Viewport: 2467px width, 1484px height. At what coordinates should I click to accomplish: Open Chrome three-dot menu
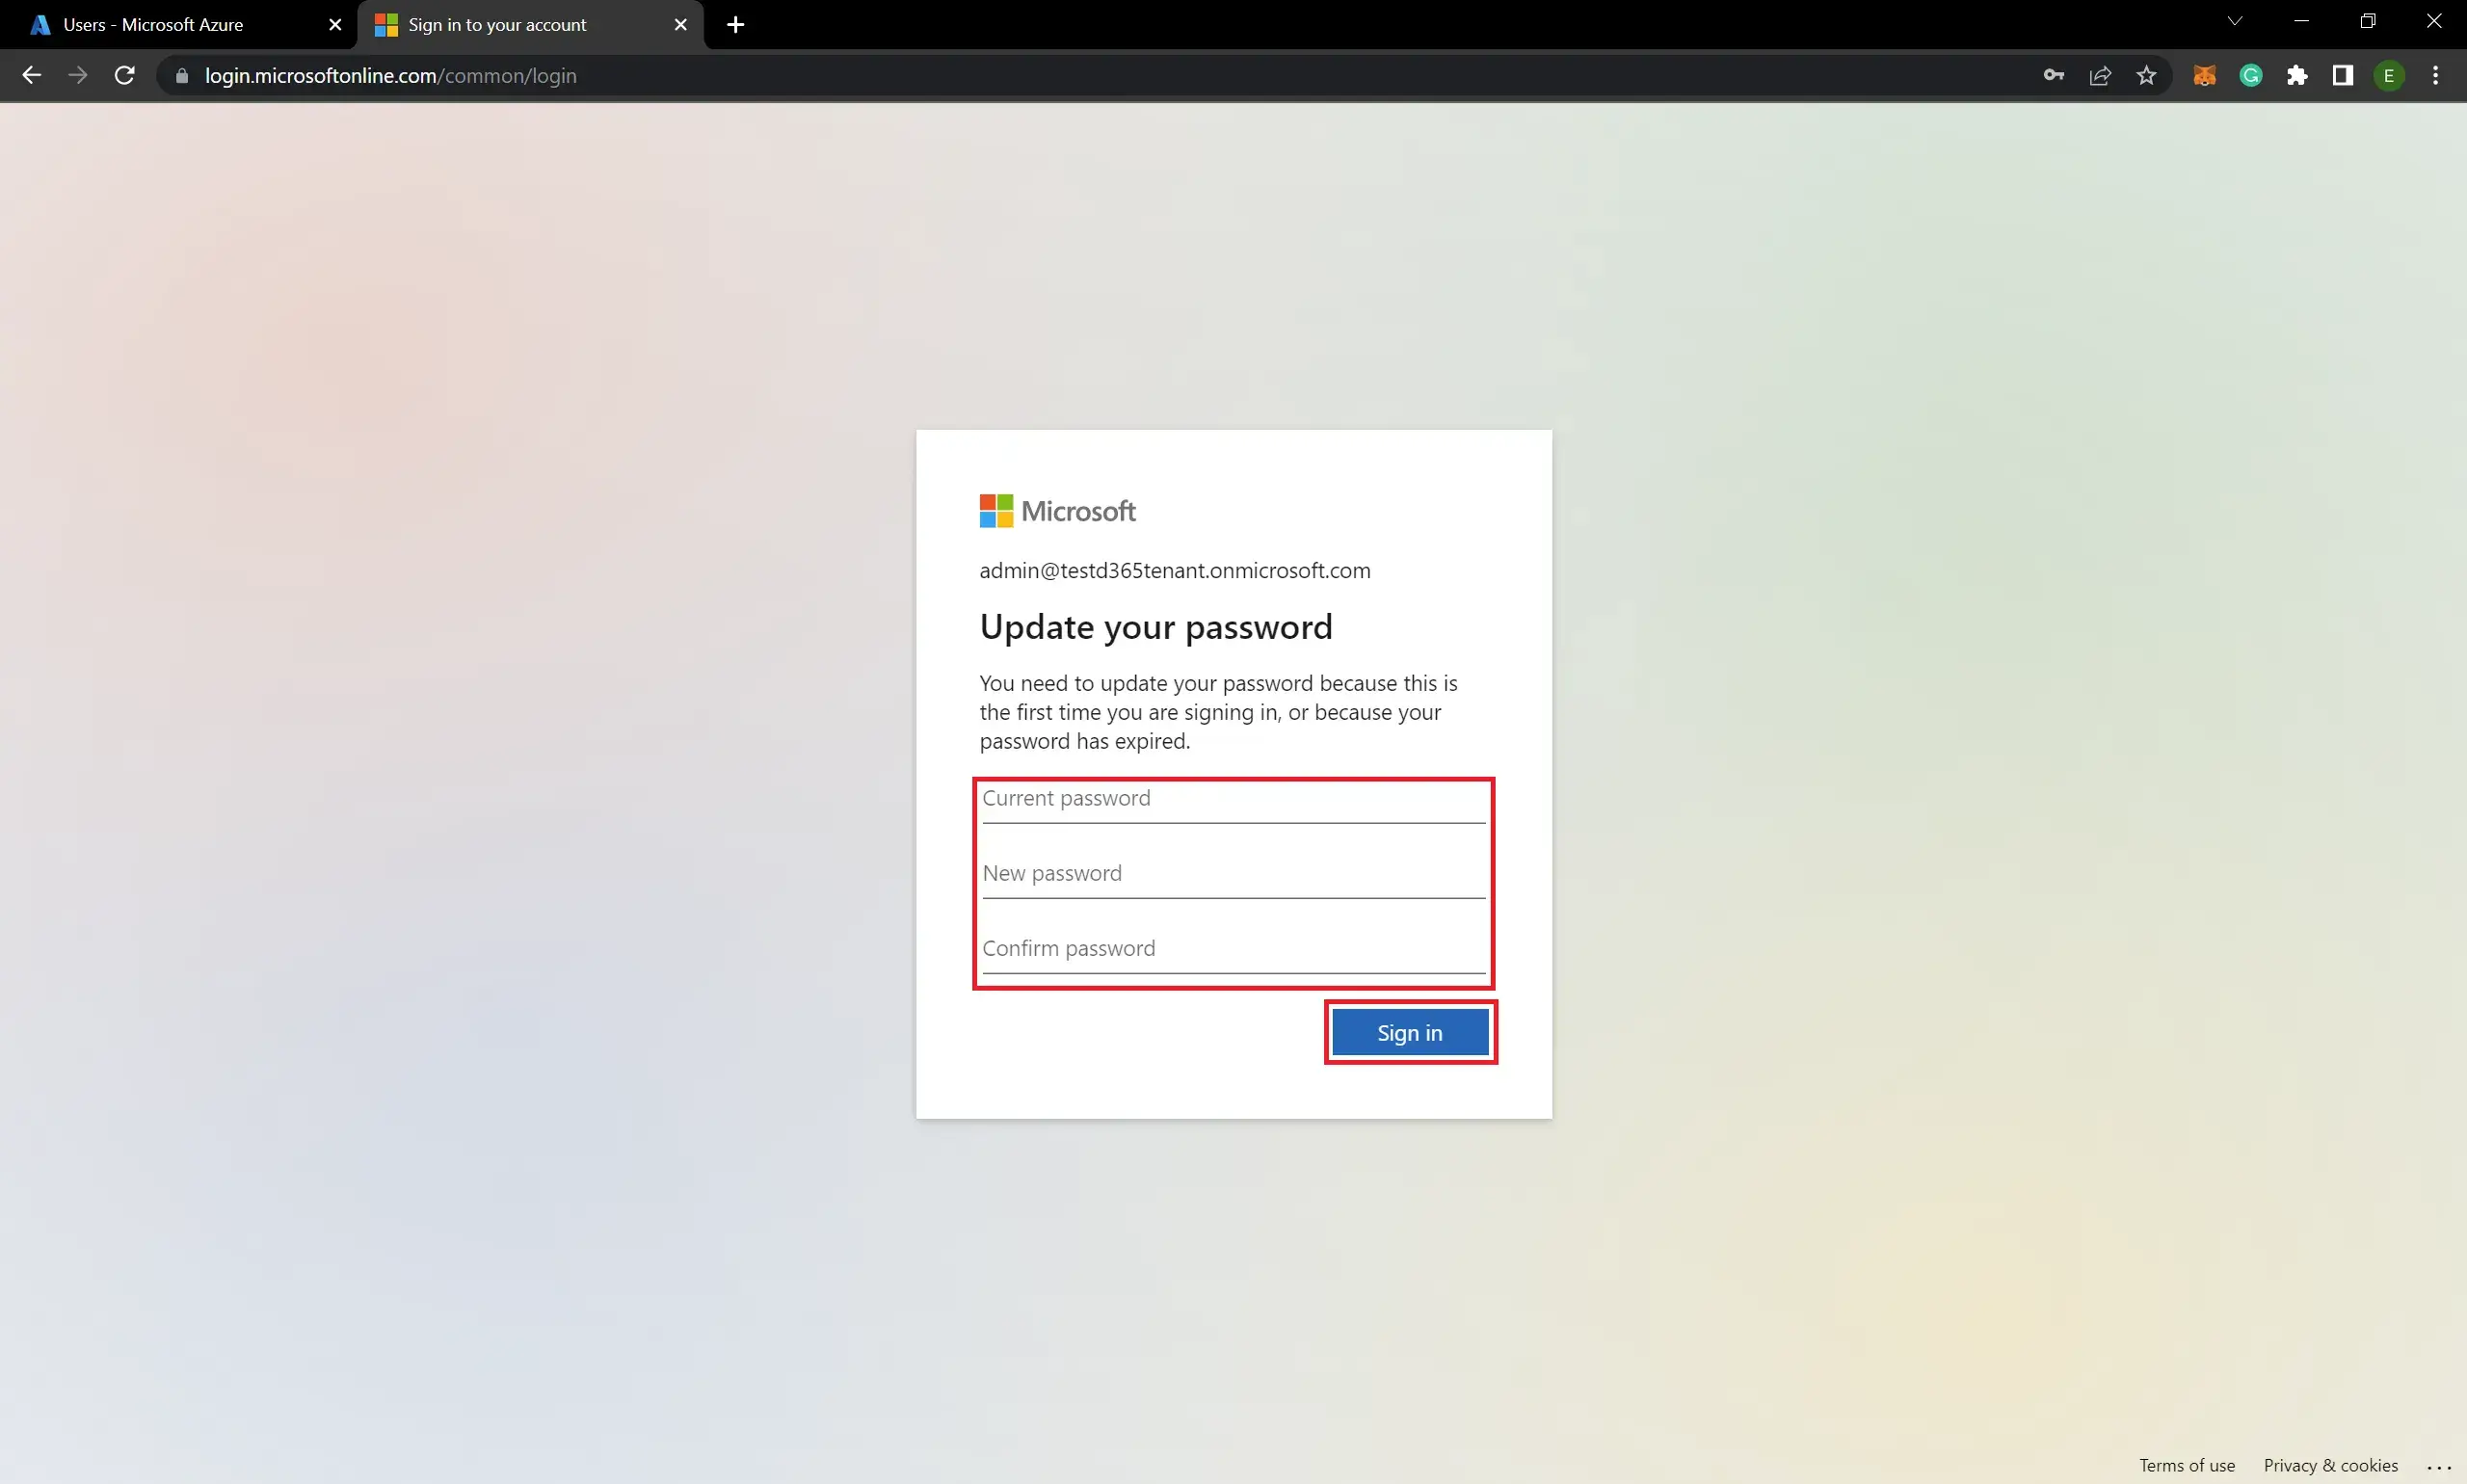pos(2436,76)
